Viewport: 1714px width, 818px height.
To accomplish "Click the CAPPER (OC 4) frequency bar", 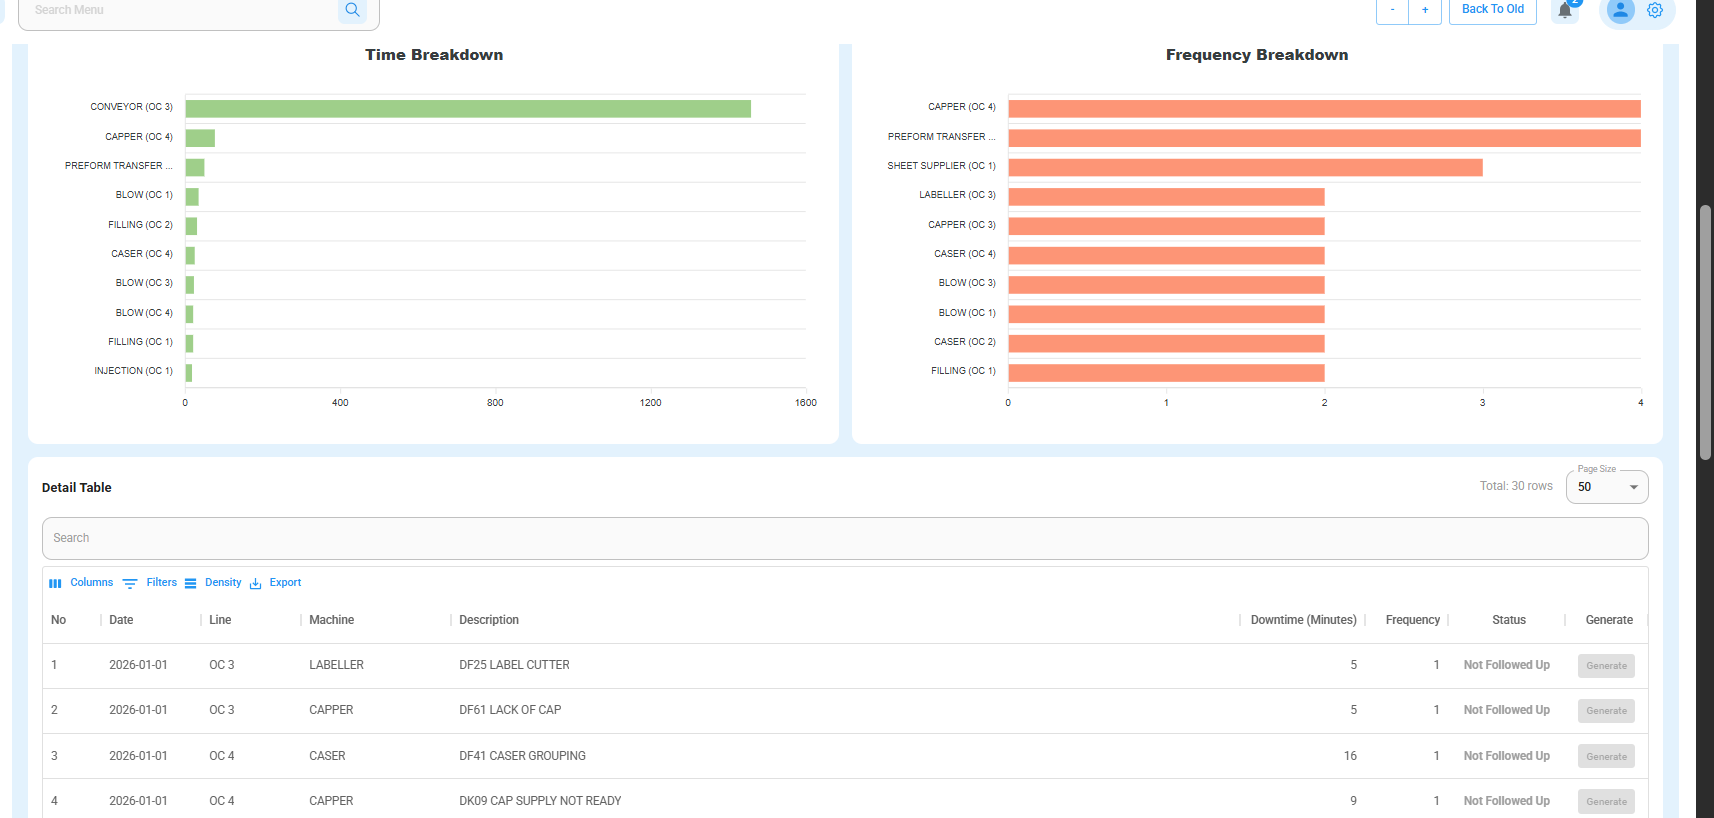I will click(1324, 108).
